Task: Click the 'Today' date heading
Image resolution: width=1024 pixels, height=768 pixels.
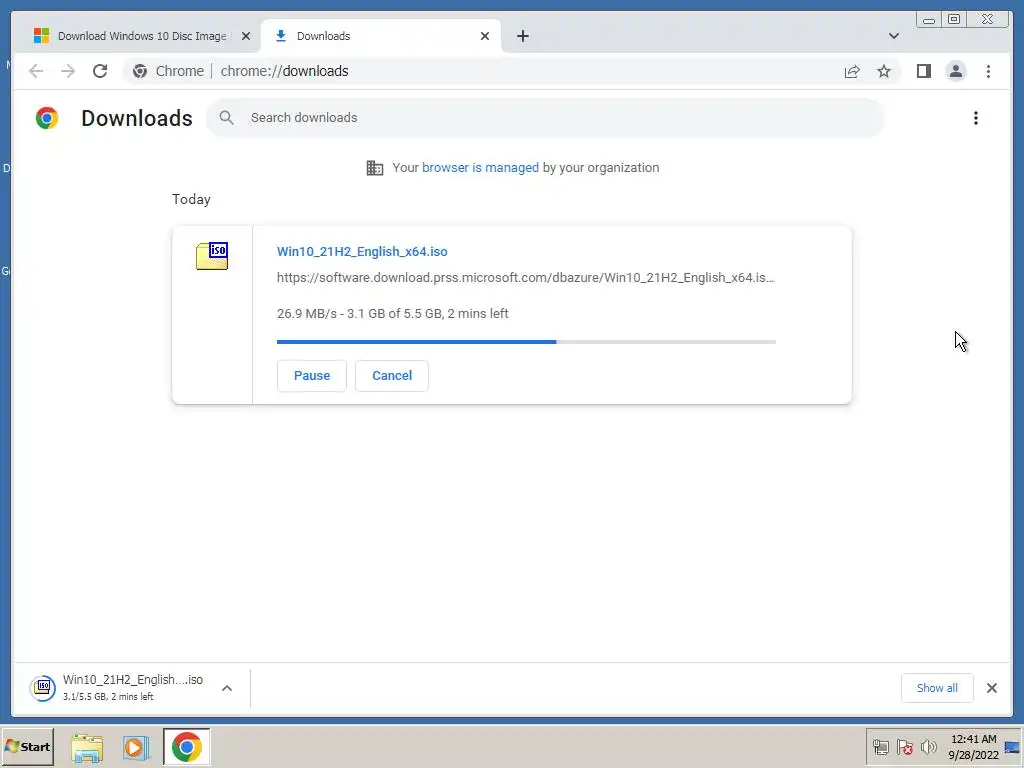Action: tap(191, 199)
